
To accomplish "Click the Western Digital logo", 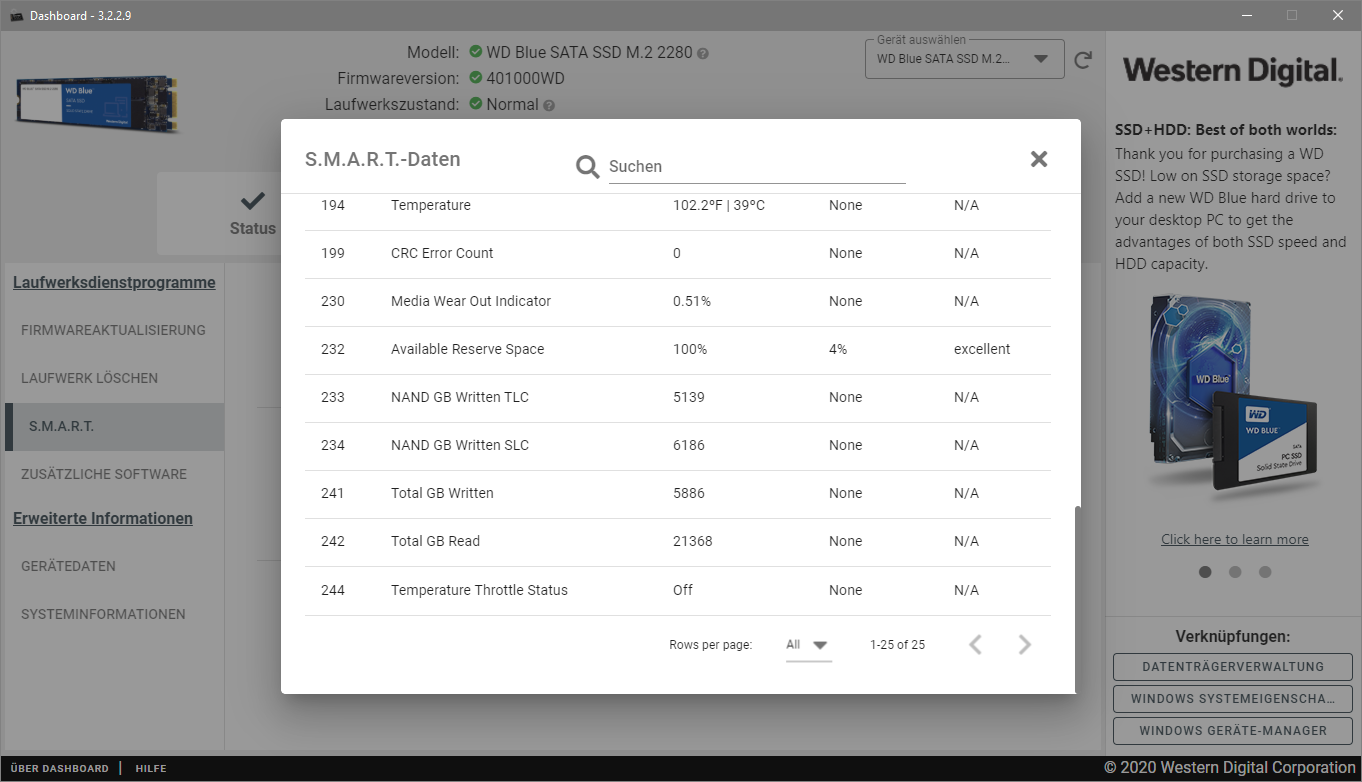I will (x=1233, y=71).
